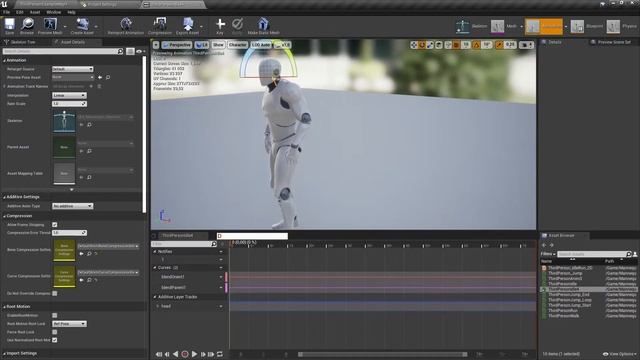Open the Retarget Animation tool
Viewport: 640px width, 360px height.
[x=126, y=26]
